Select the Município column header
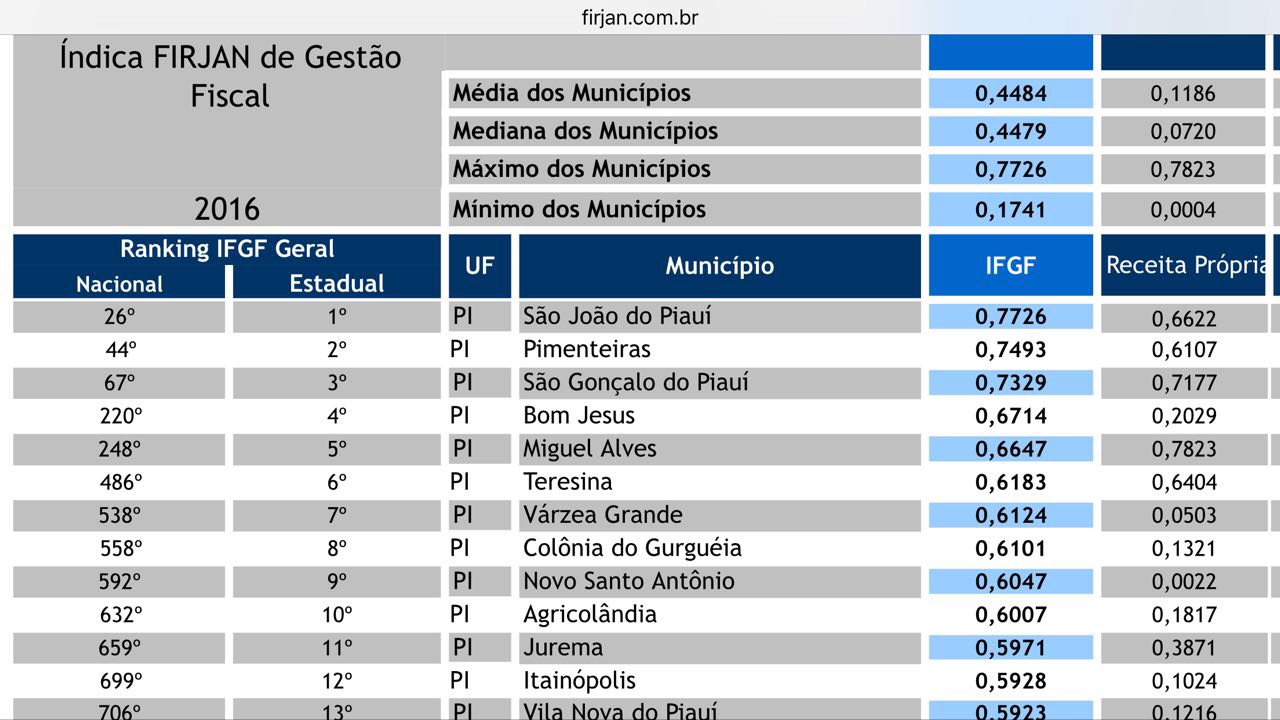This screenshot has height=720, width=1280. (719, 266)
